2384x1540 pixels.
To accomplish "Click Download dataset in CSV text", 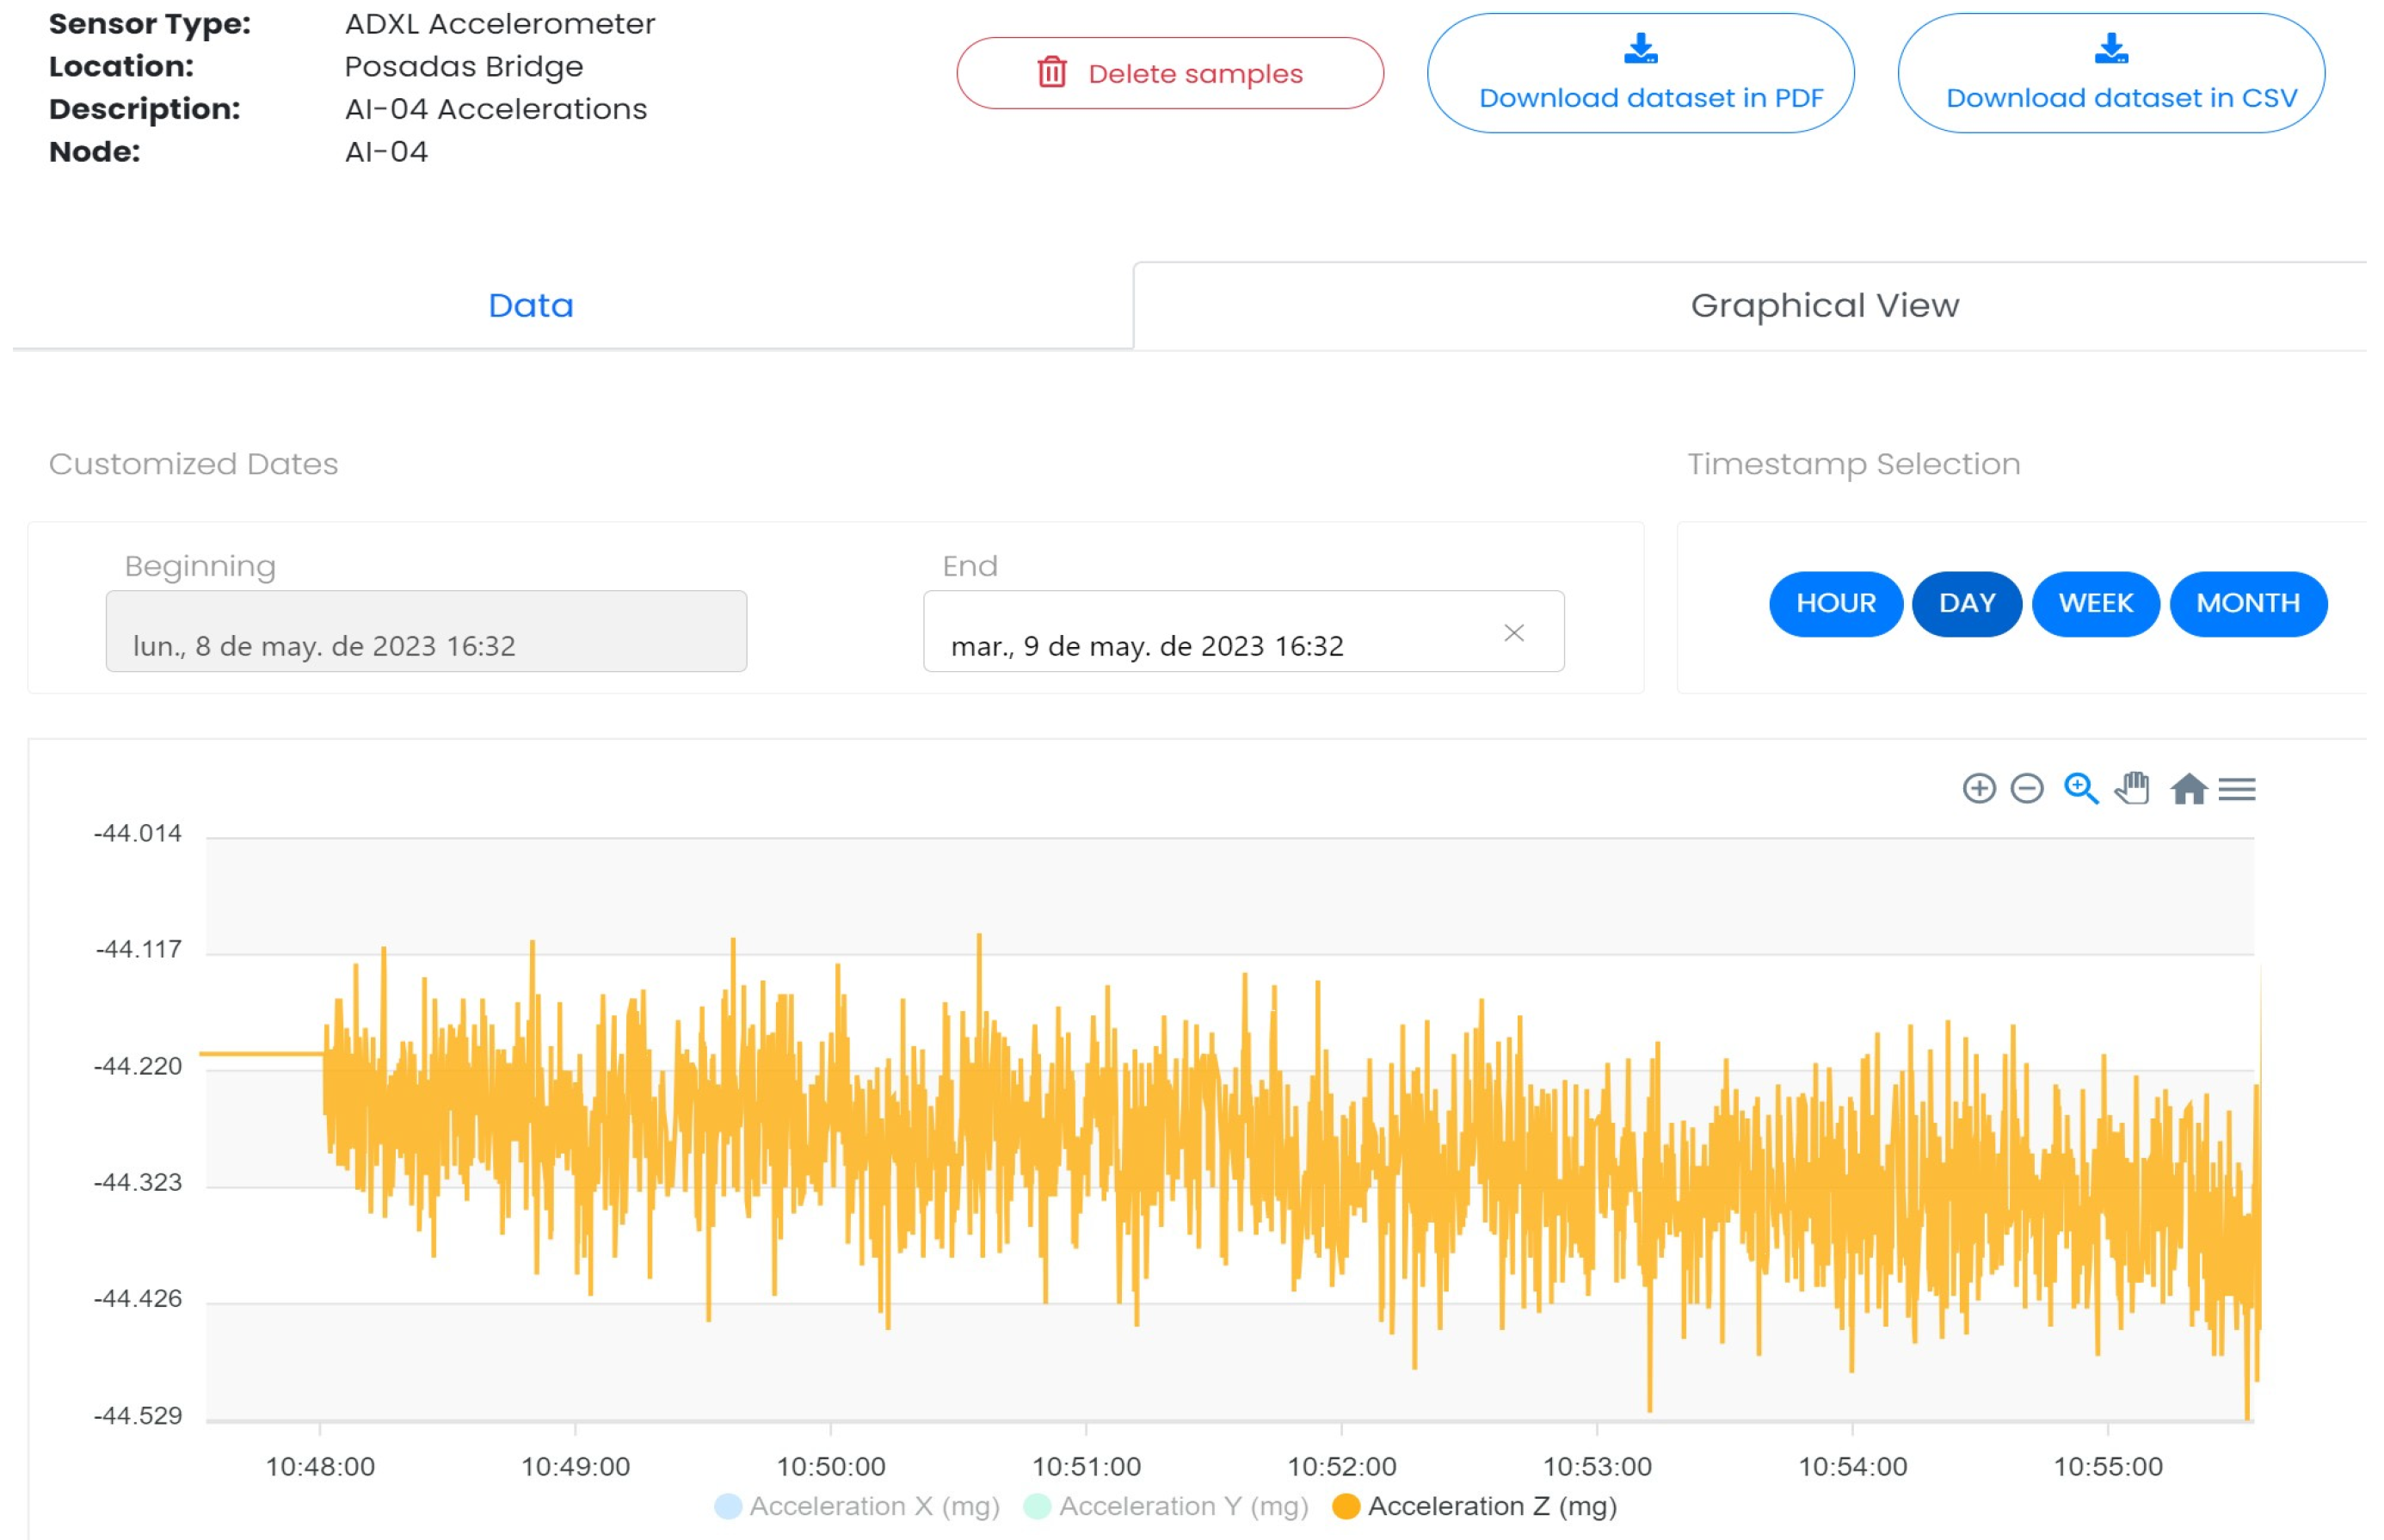I will coord(2121,98).
